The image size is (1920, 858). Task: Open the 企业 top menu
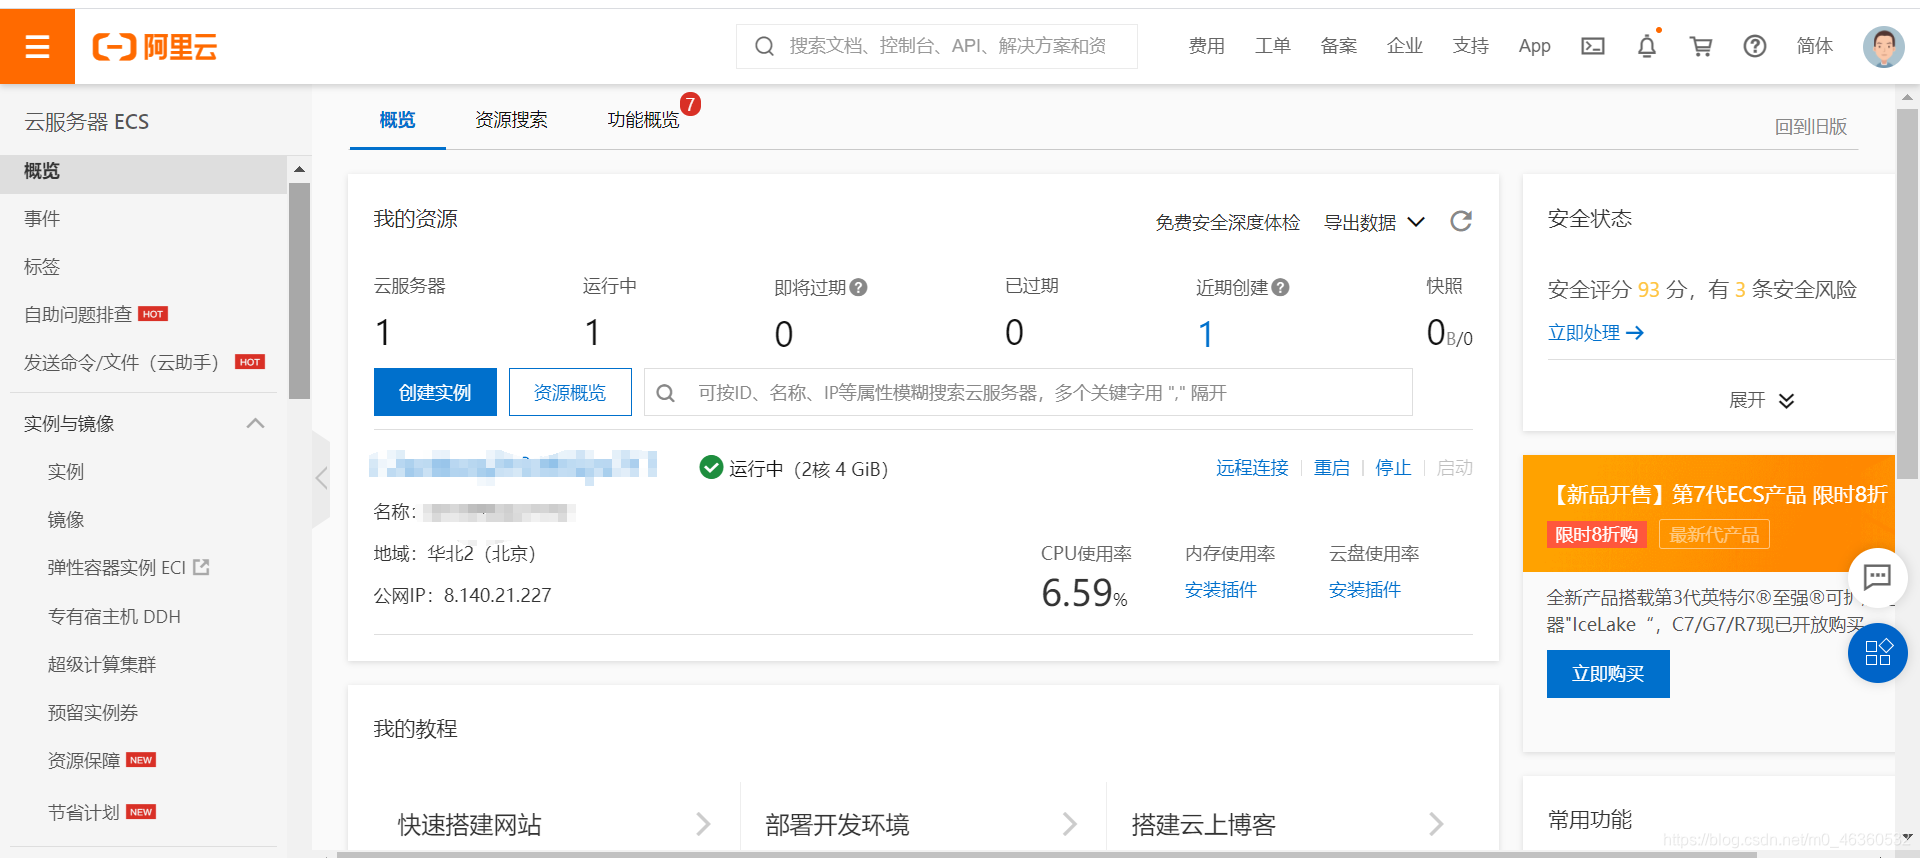(x=1404, y=46)
